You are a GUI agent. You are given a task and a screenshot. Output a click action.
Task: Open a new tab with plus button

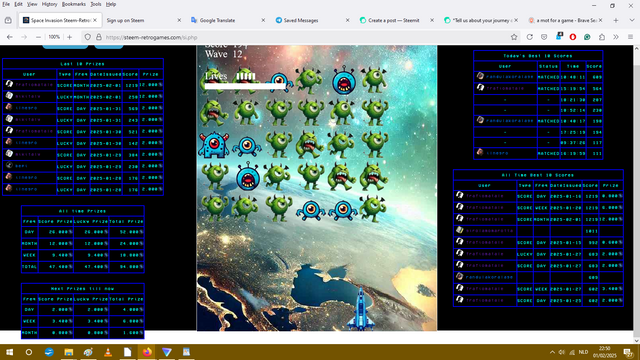(616, 20)
